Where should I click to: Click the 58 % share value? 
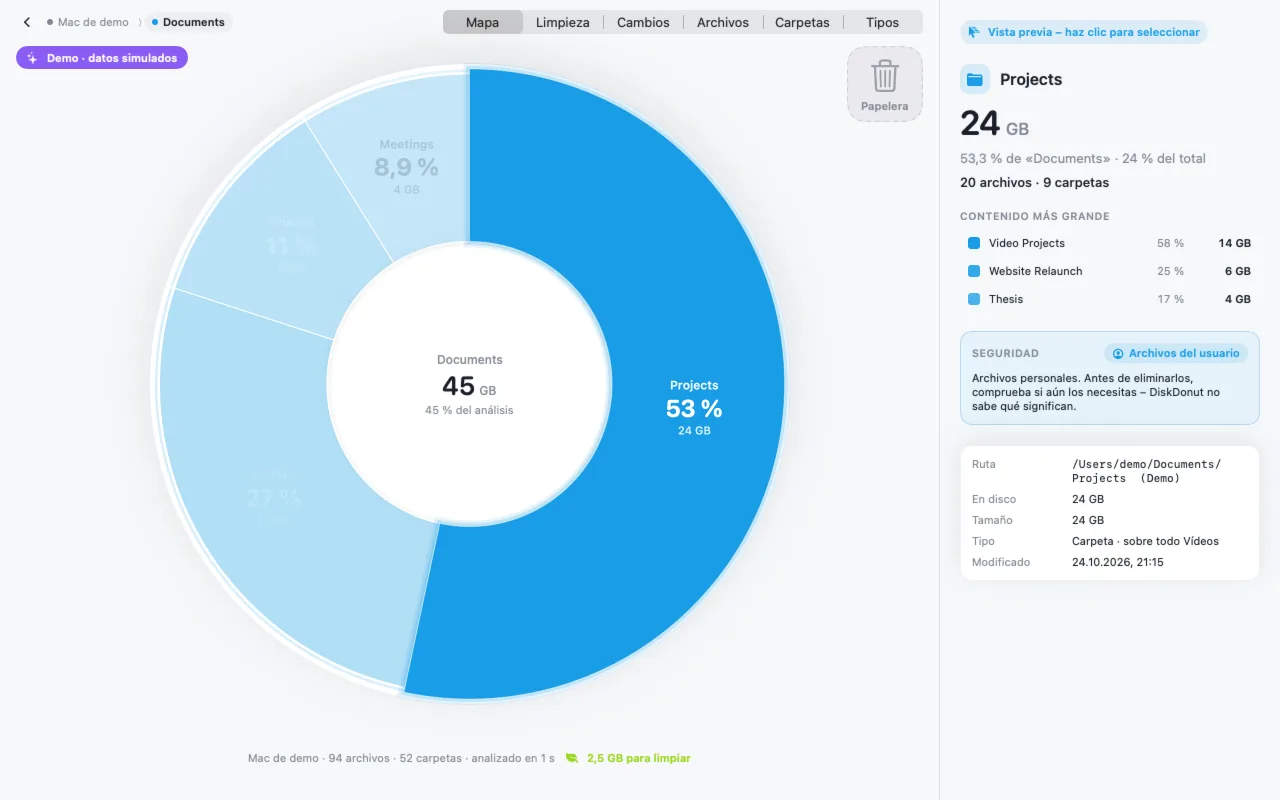(1171, 243)
